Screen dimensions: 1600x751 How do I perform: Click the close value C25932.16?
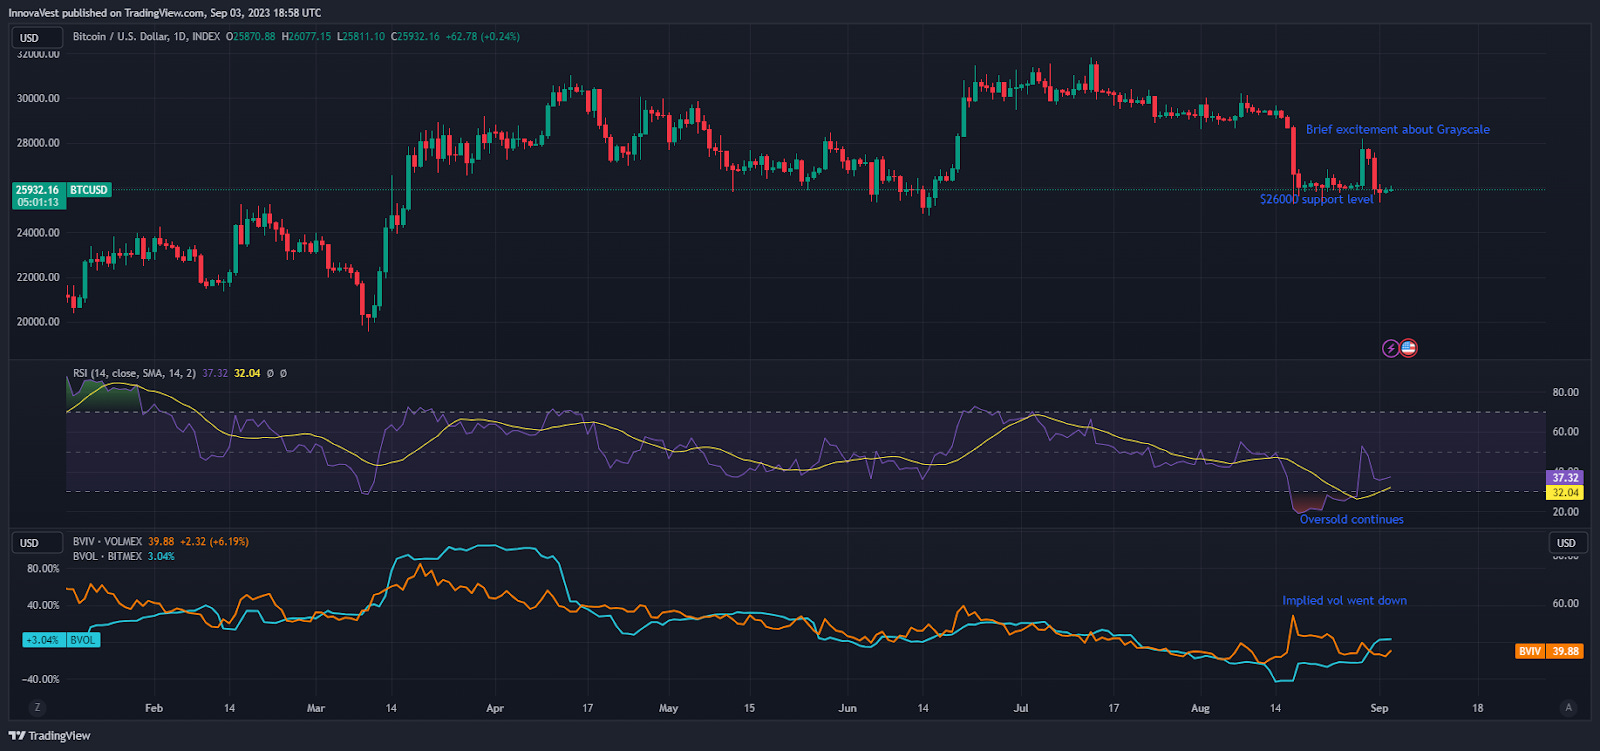(x=415, y=36)
